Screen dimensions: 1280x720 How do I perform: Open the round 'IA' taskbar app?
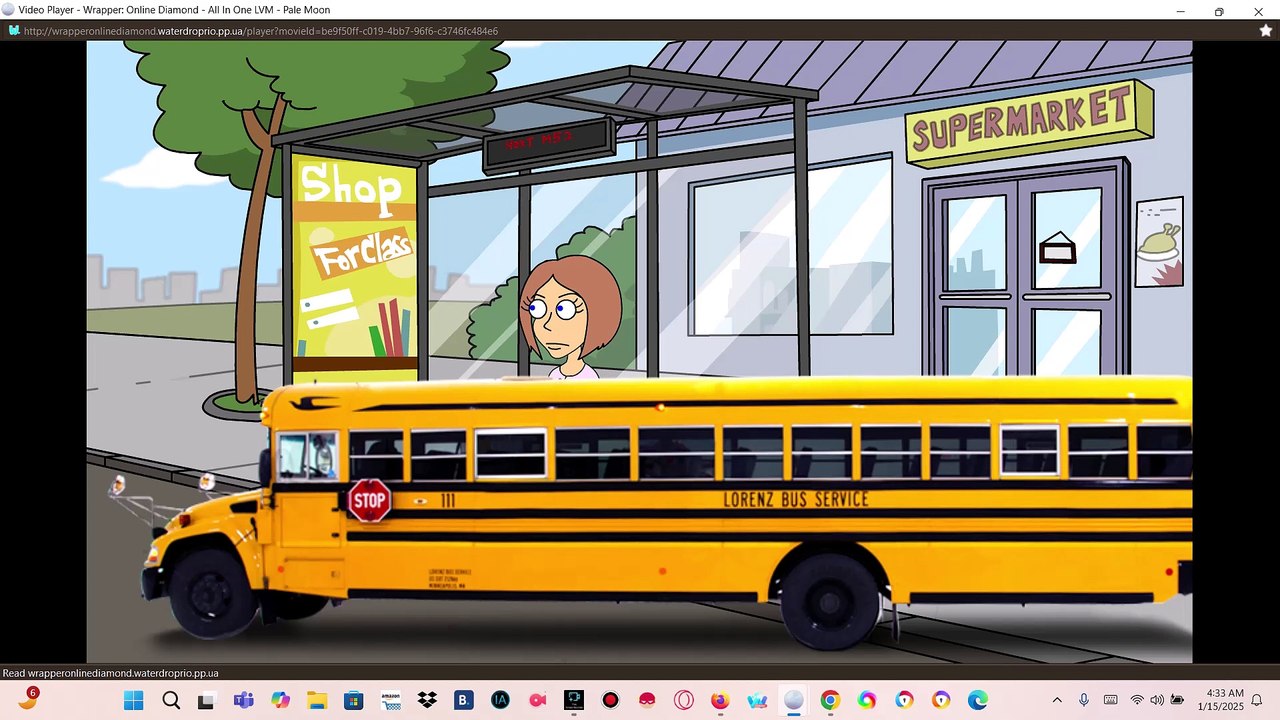coord(500,700)
